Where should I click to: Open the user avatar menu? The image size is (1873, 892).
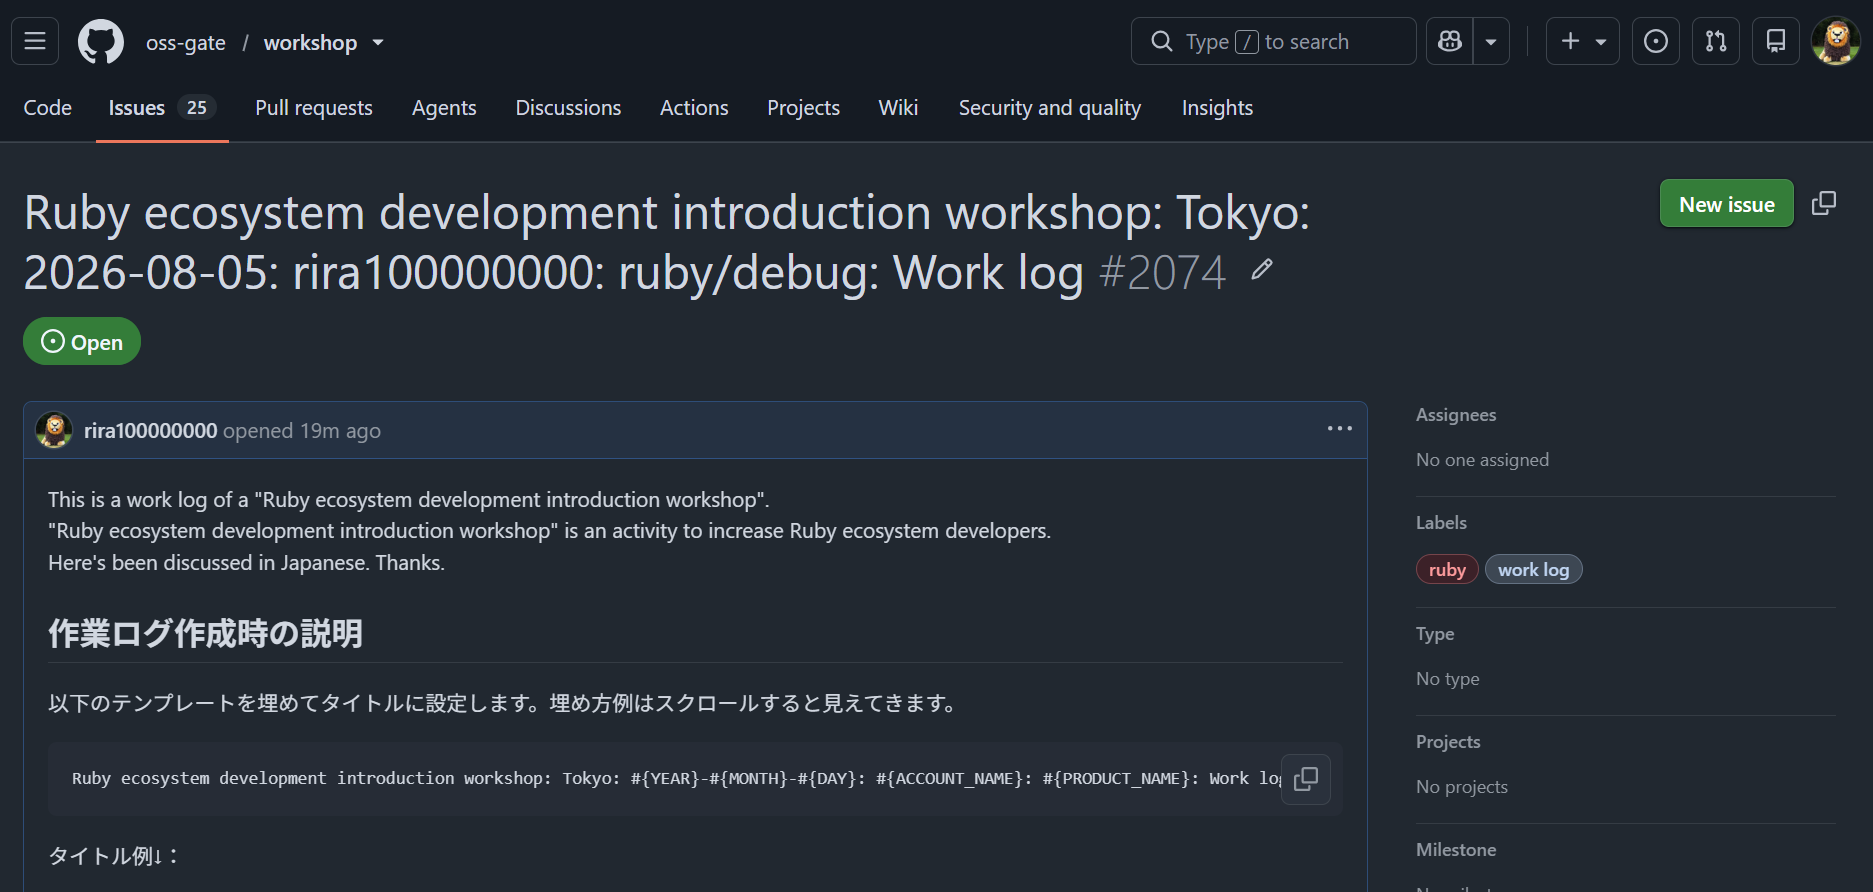tap(1836, 41)
